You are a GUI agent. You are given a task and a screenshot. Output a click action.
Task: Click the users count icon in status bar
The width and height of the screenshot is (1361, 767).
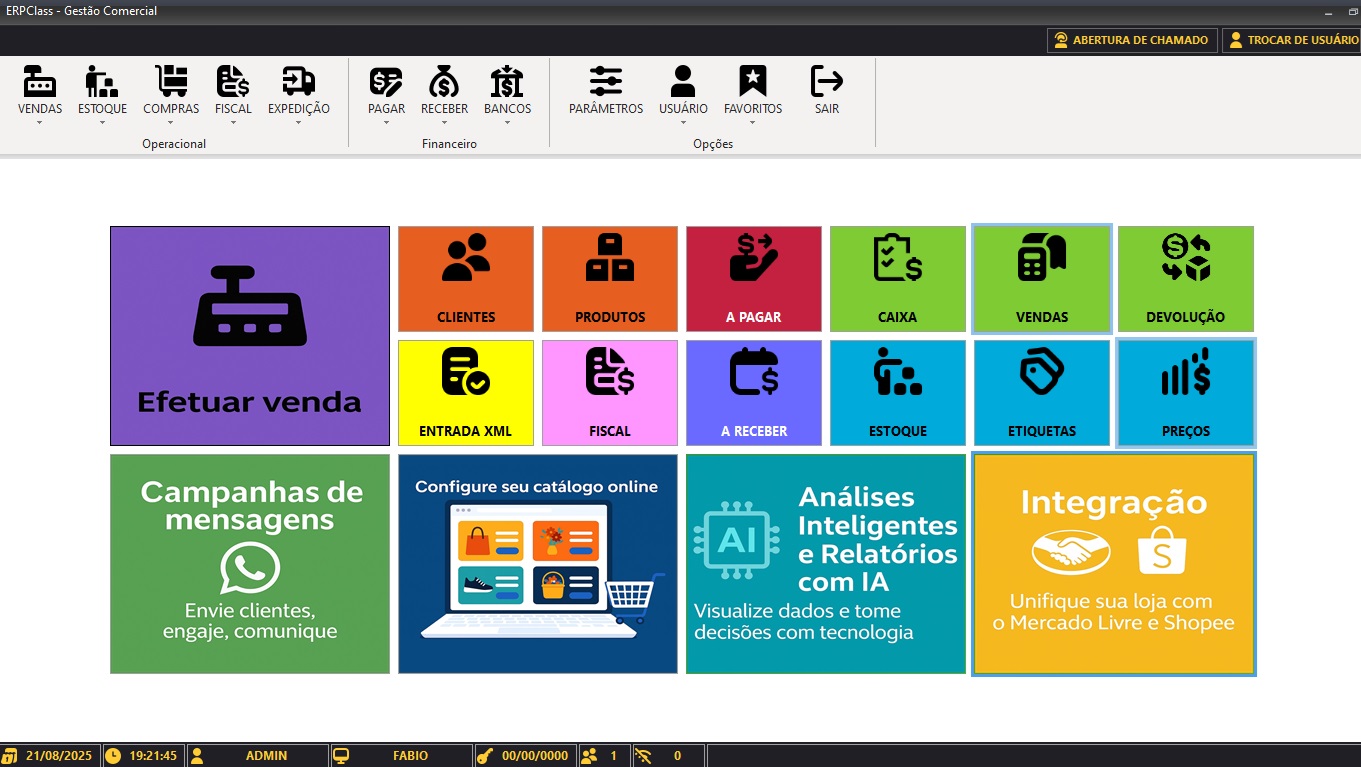click(589, 756)
